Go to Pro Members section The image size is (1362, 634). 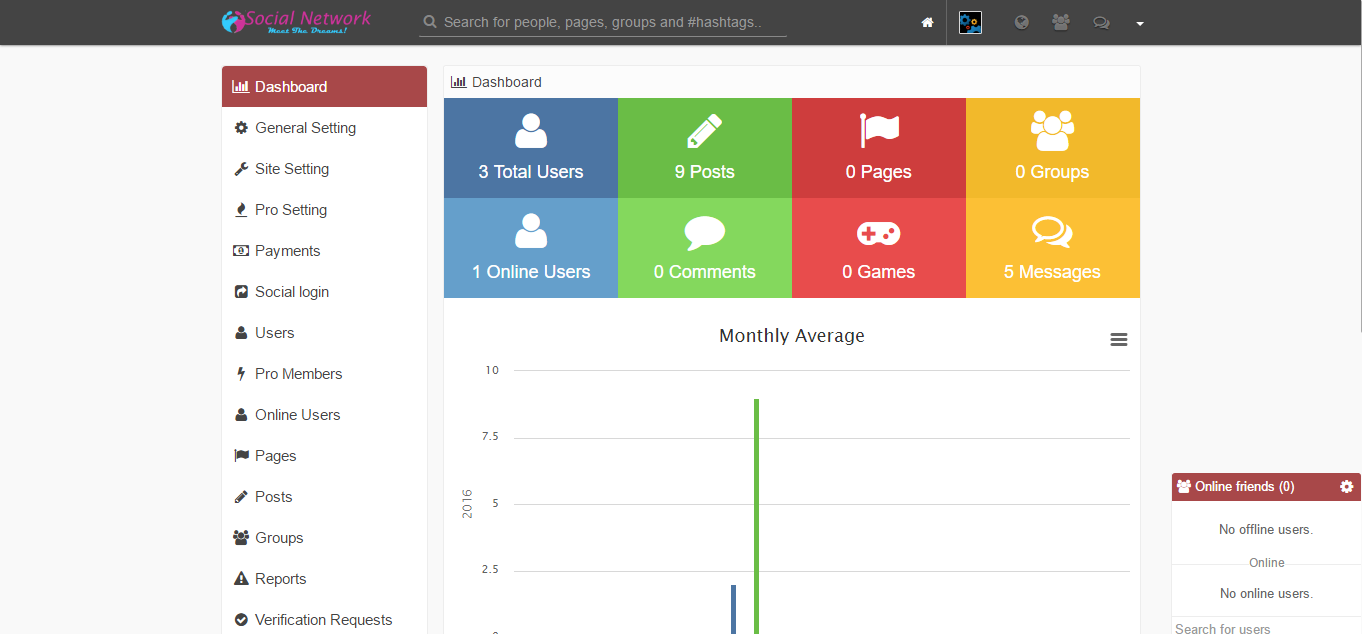click(x=298, y=374)
